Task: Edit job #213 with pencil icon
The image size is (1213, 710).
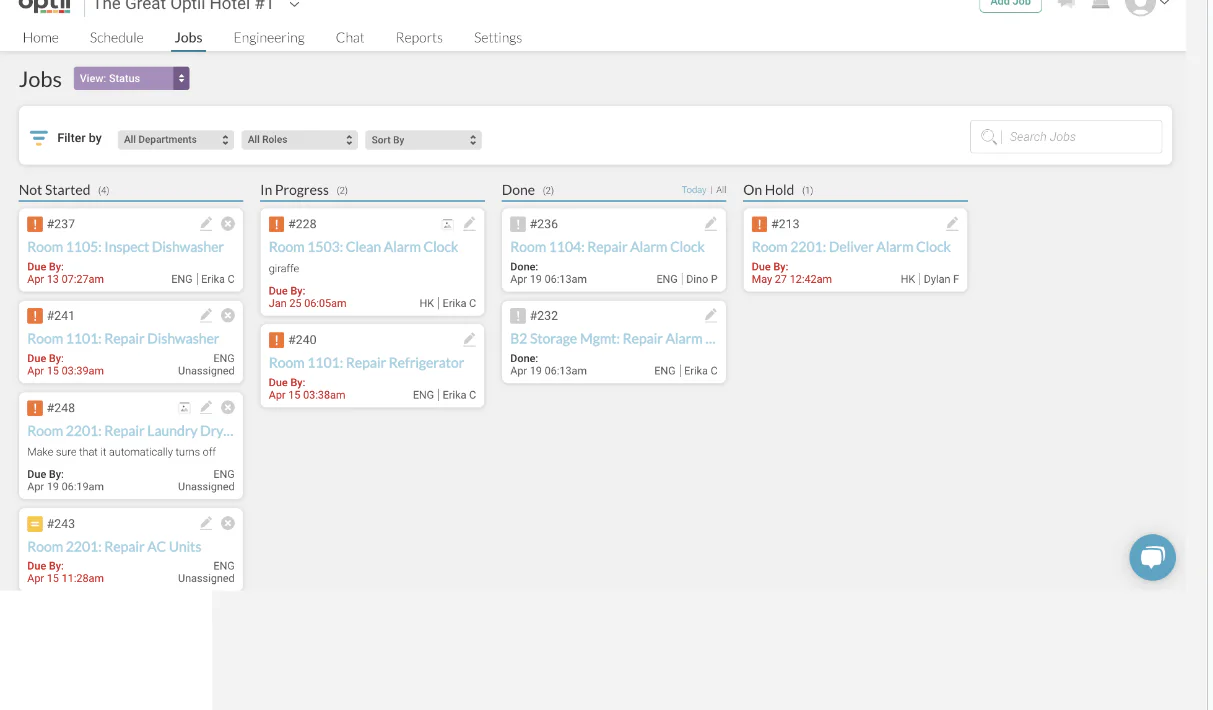Action: [952, 224]
